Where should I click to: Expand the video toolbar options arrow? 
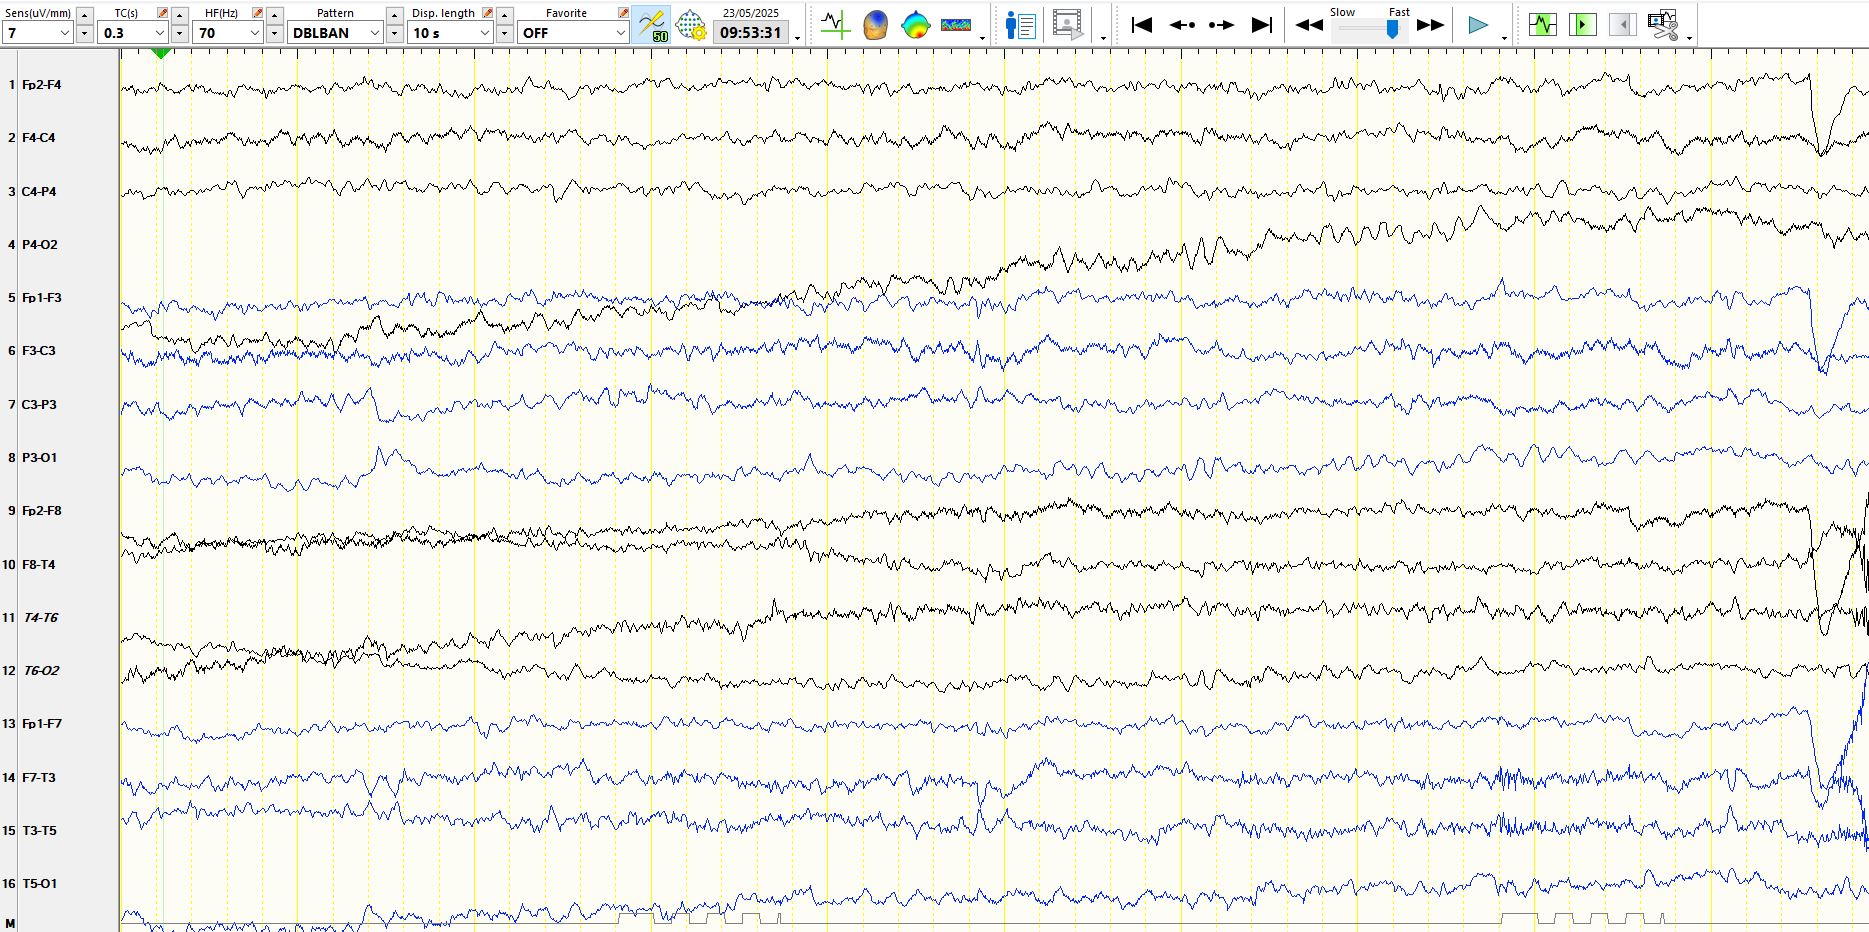[1103, 38]
